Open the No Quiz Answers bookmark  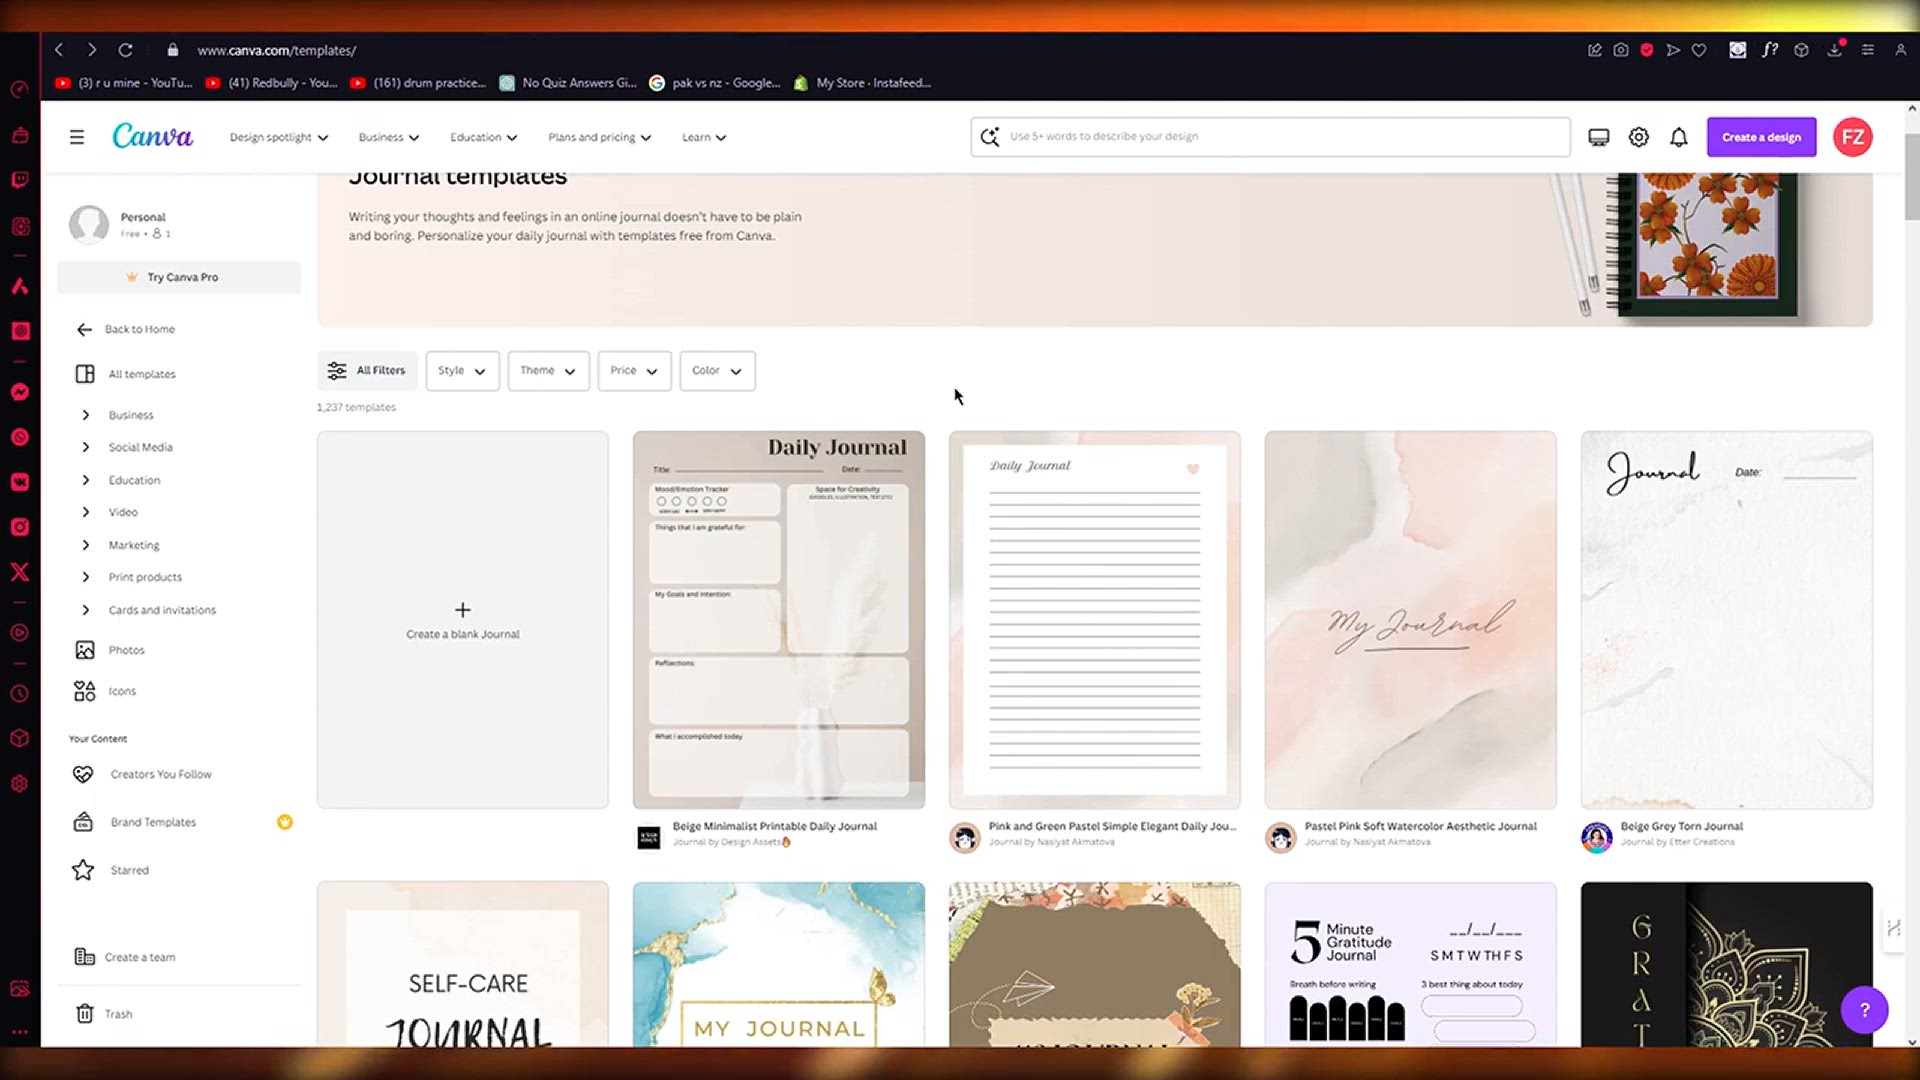[568, 83]
